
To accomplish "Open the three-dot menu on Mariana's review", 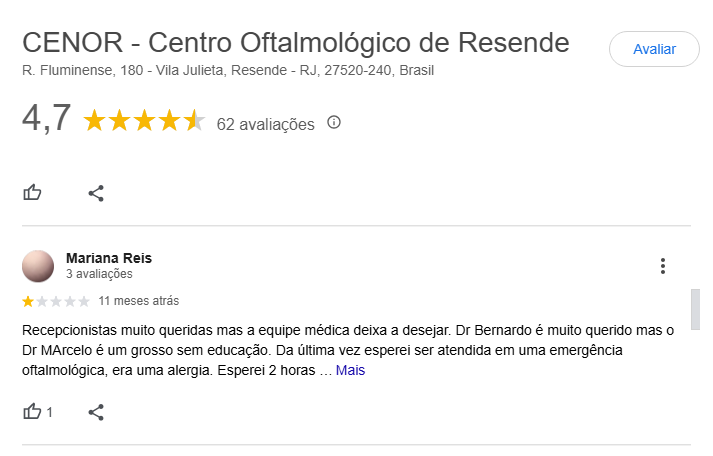I will [663, 266].
